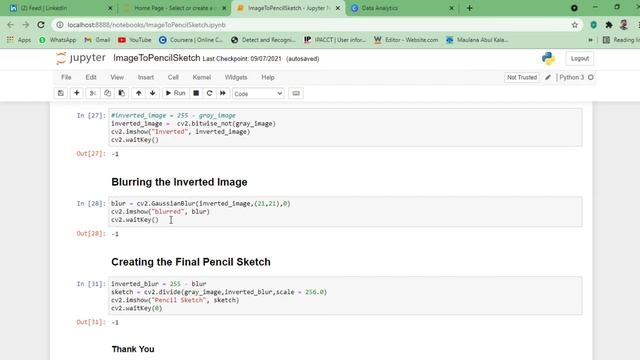Reload the page

[41, 25]
